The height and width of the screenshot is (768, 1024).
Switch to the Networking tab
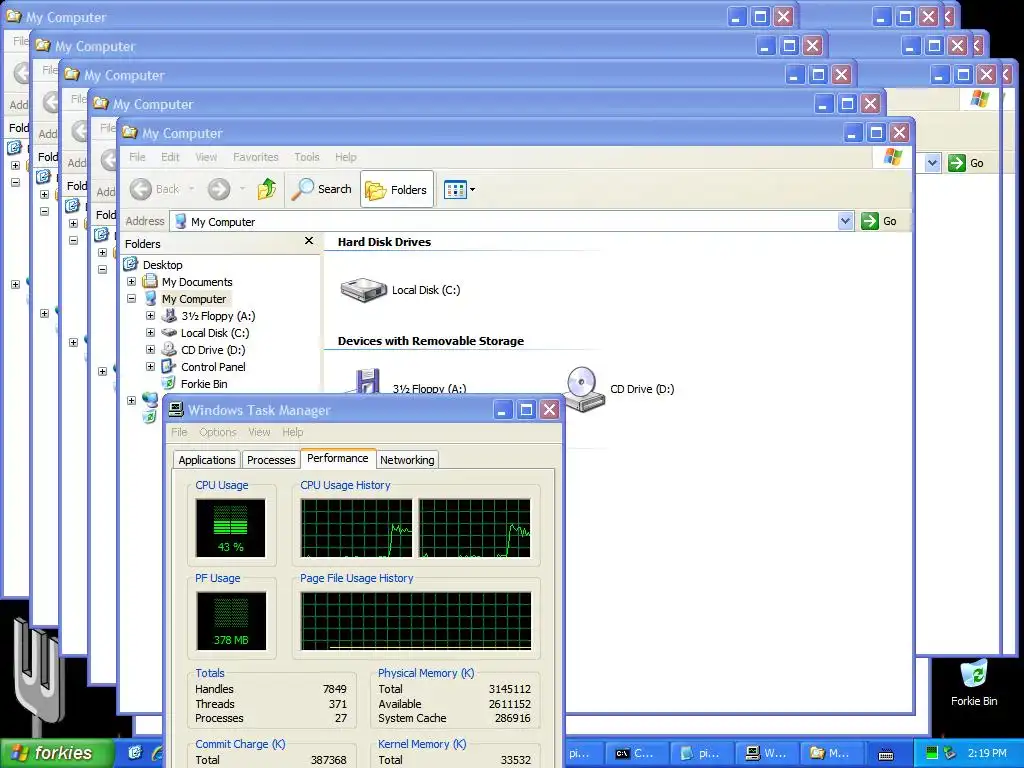point(407,460)
